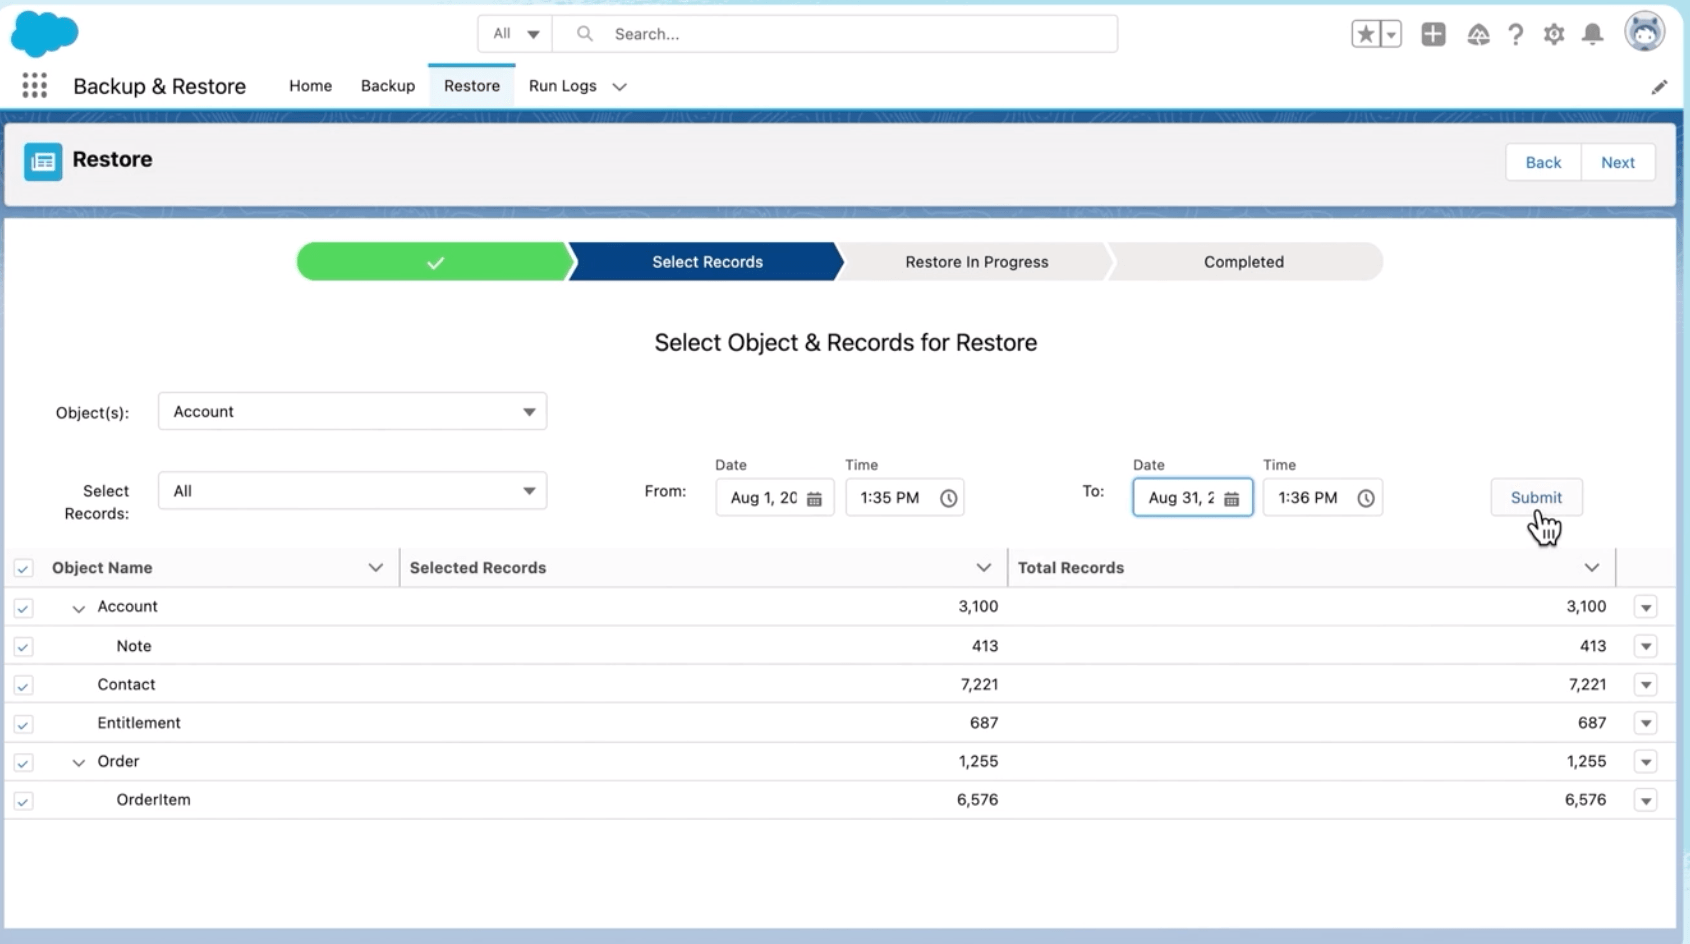Uncheck the OrderItem row checkbox
This screenshot has width=1690, height=944.
(x=23, y=801)
